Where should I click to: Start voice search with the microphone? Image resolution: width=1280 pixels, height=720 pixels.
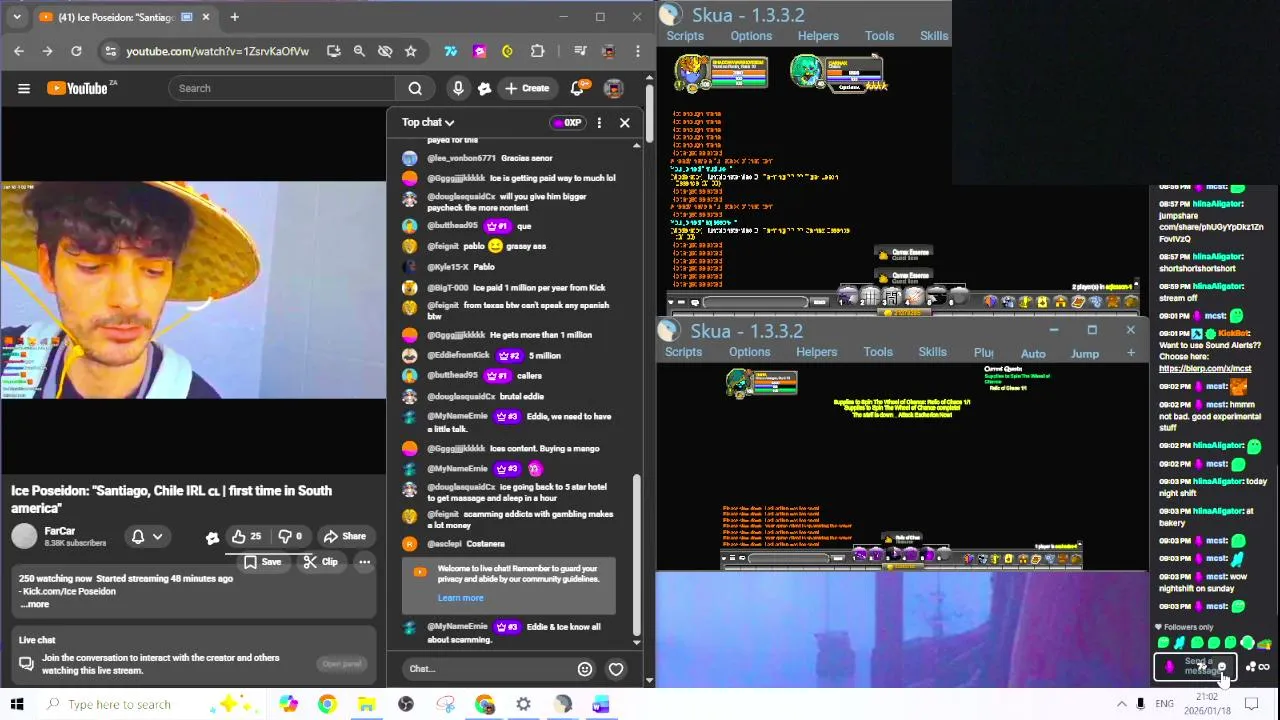tap(458, 88)
